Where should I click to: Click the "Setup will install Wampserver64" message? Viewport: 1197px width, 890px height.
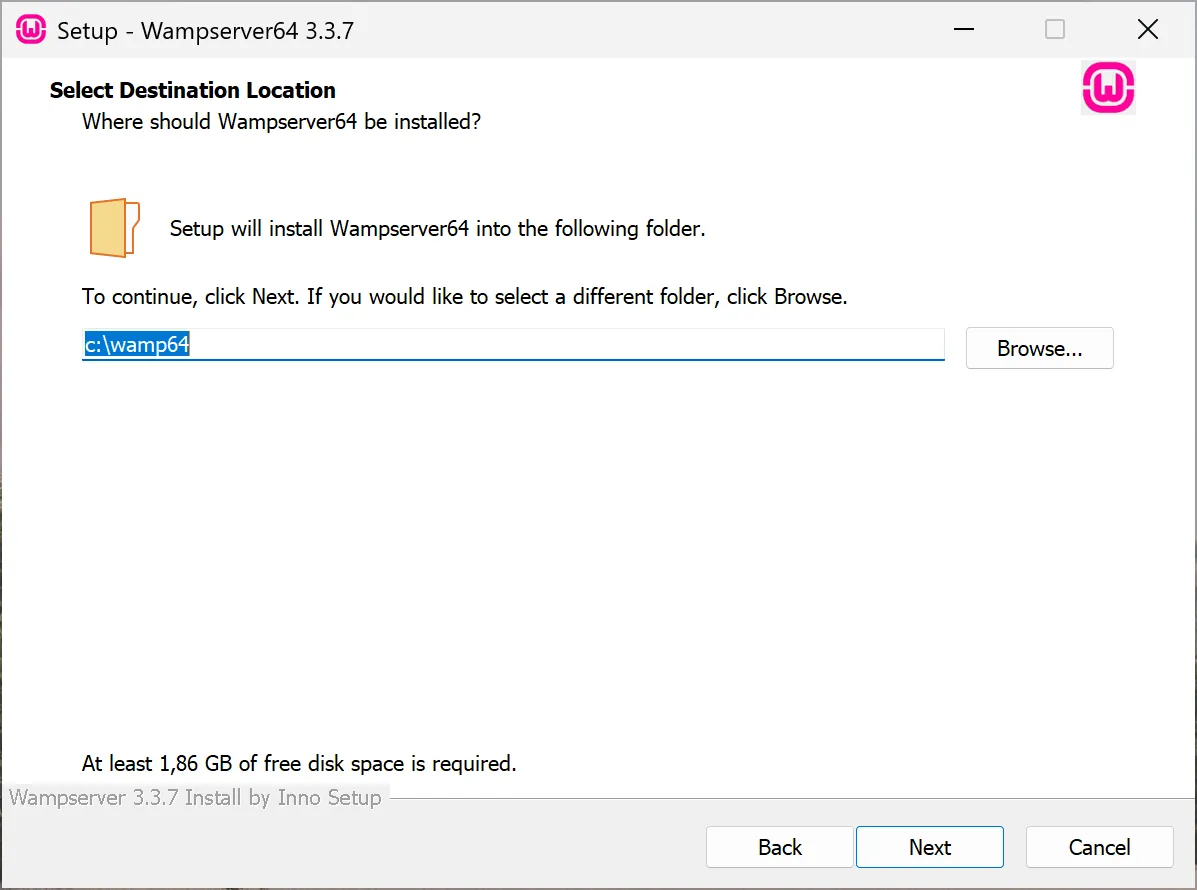tap(437, 229)
